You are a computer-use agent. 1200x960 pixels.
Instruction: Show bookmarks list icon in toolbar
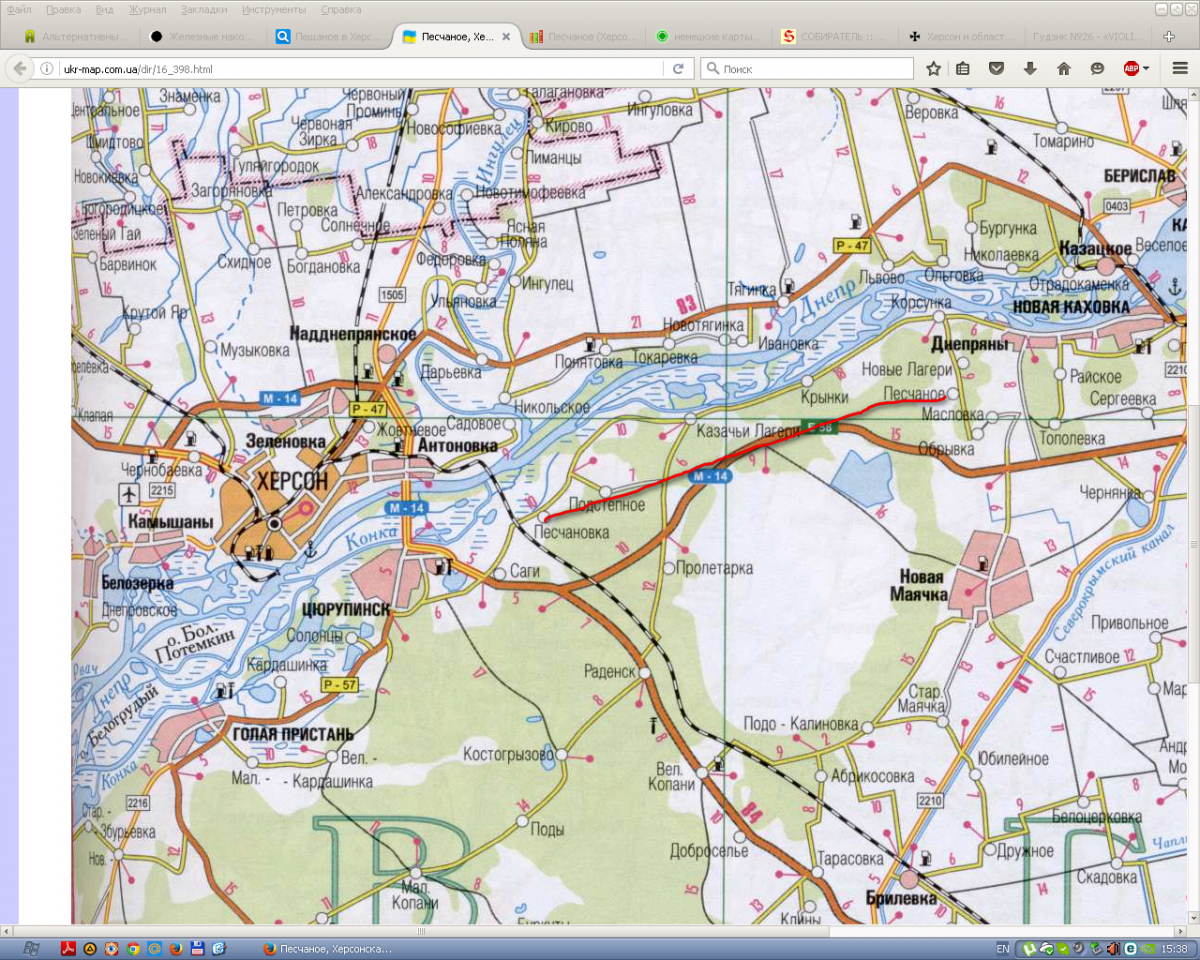[963, 69]
